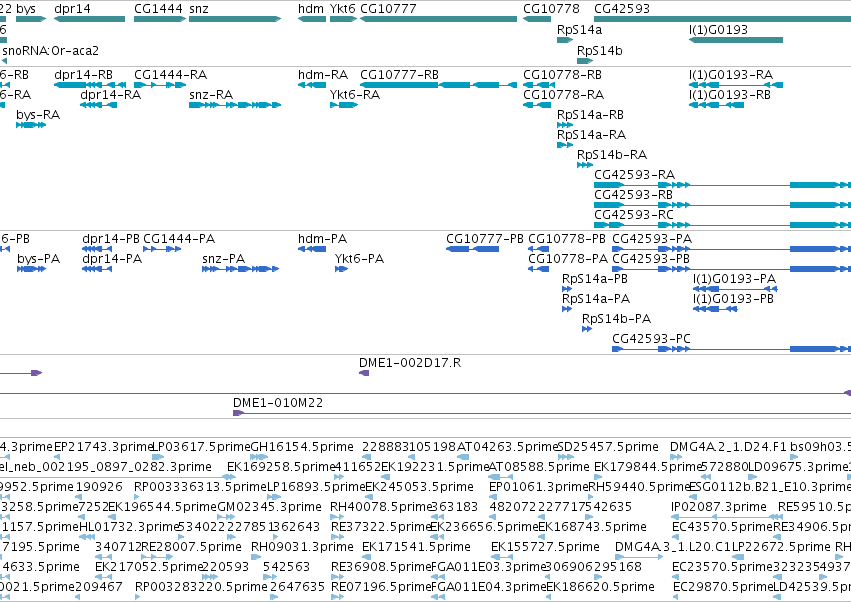Click the l(1)G0193-PA protein label
This screenshot has width=851, height=602.
[734, 278]
